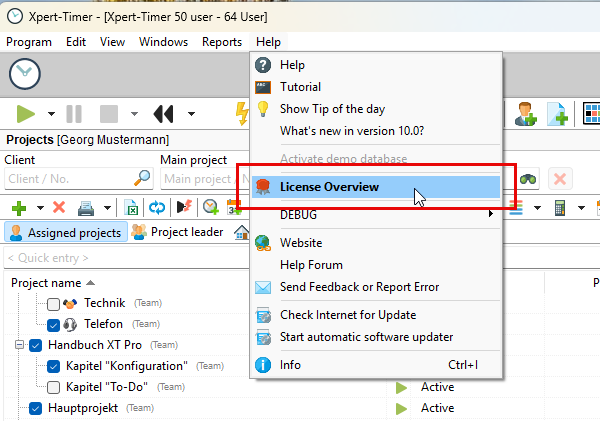The image size is (600, 421).
Task: Click the Client / No. input field
Action: coord(68,179)
